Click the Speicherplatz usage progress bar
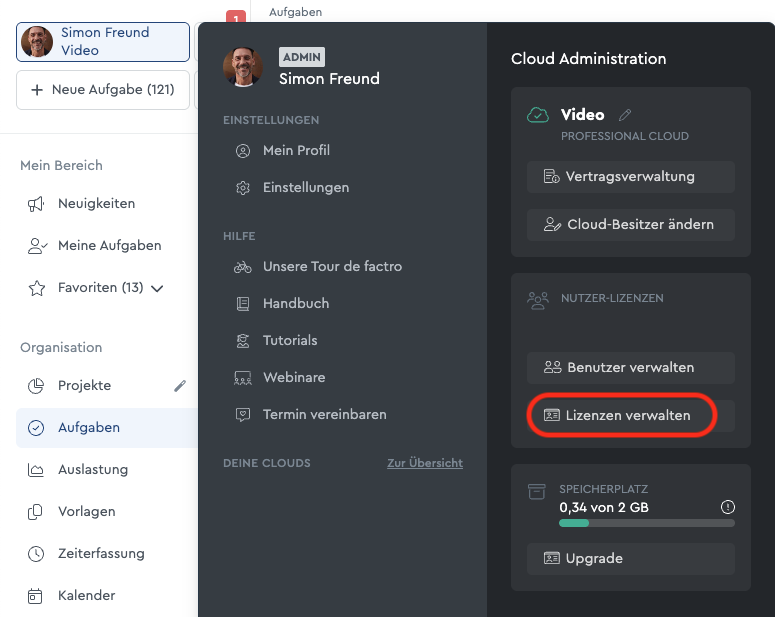 point(647,523)
